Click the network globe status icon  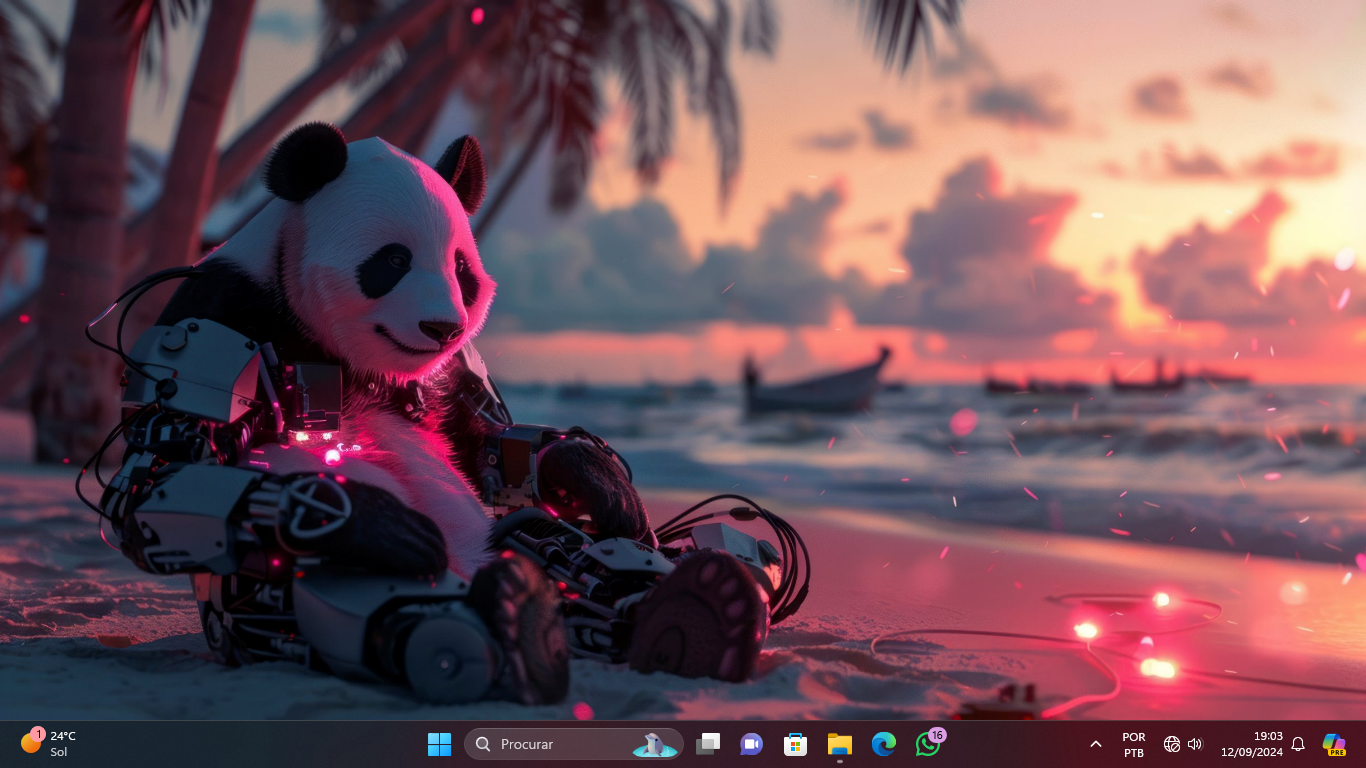coord(1172,744)
